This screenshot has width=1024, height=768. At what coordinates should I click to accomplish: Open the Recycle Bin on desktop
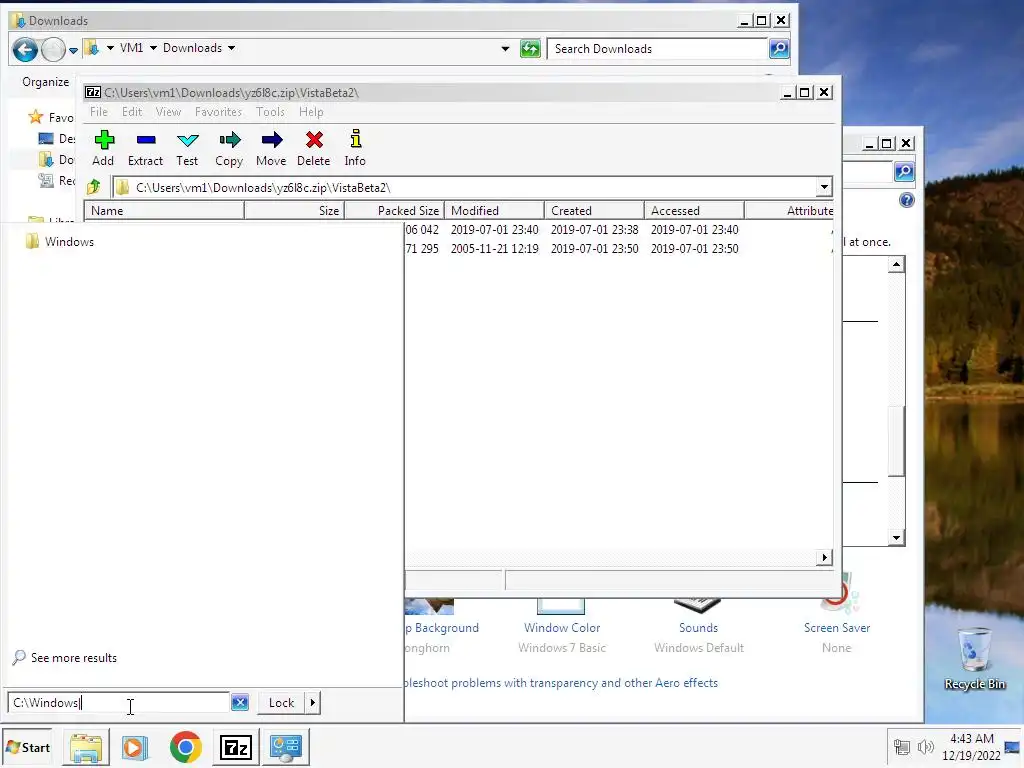974,658
